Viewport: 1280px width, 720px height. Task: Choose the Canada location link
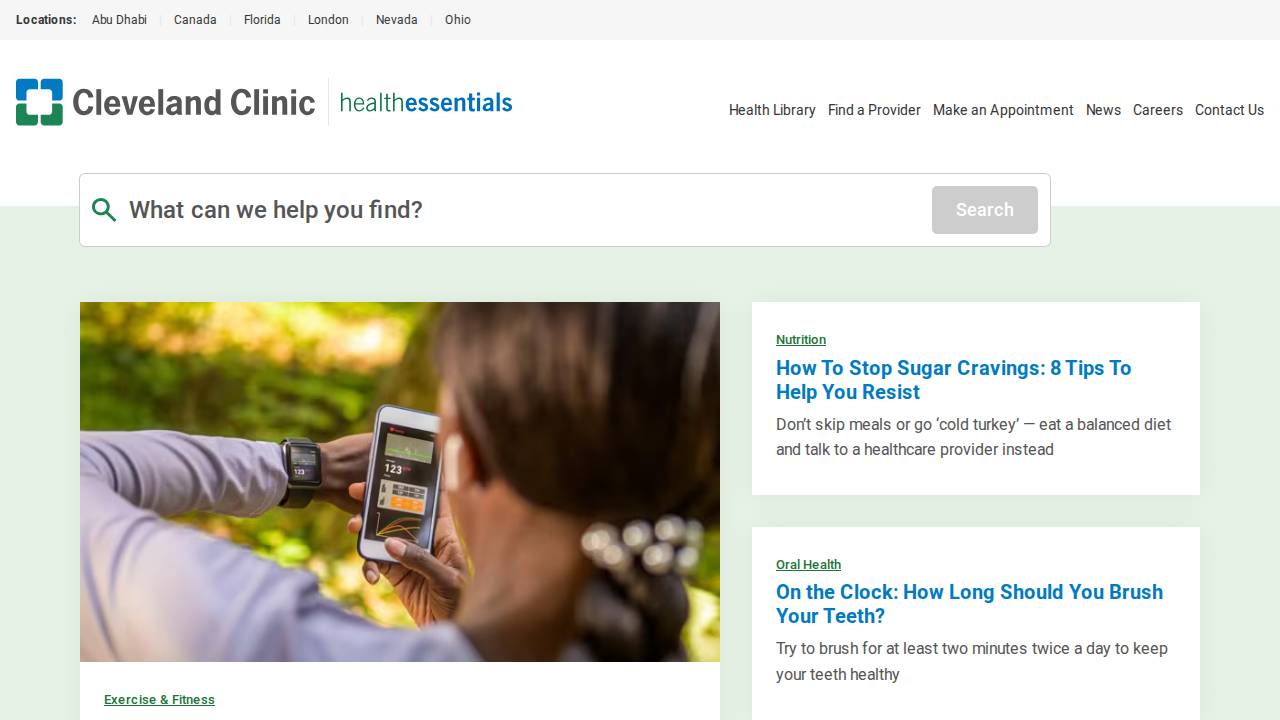pyautogui.click(x=195, y=20)
